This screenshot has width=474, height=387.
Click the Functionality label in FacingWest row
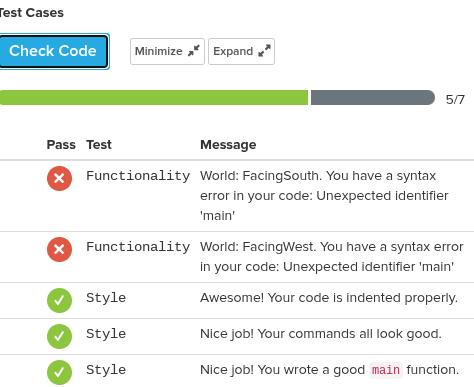click(138, 247)
